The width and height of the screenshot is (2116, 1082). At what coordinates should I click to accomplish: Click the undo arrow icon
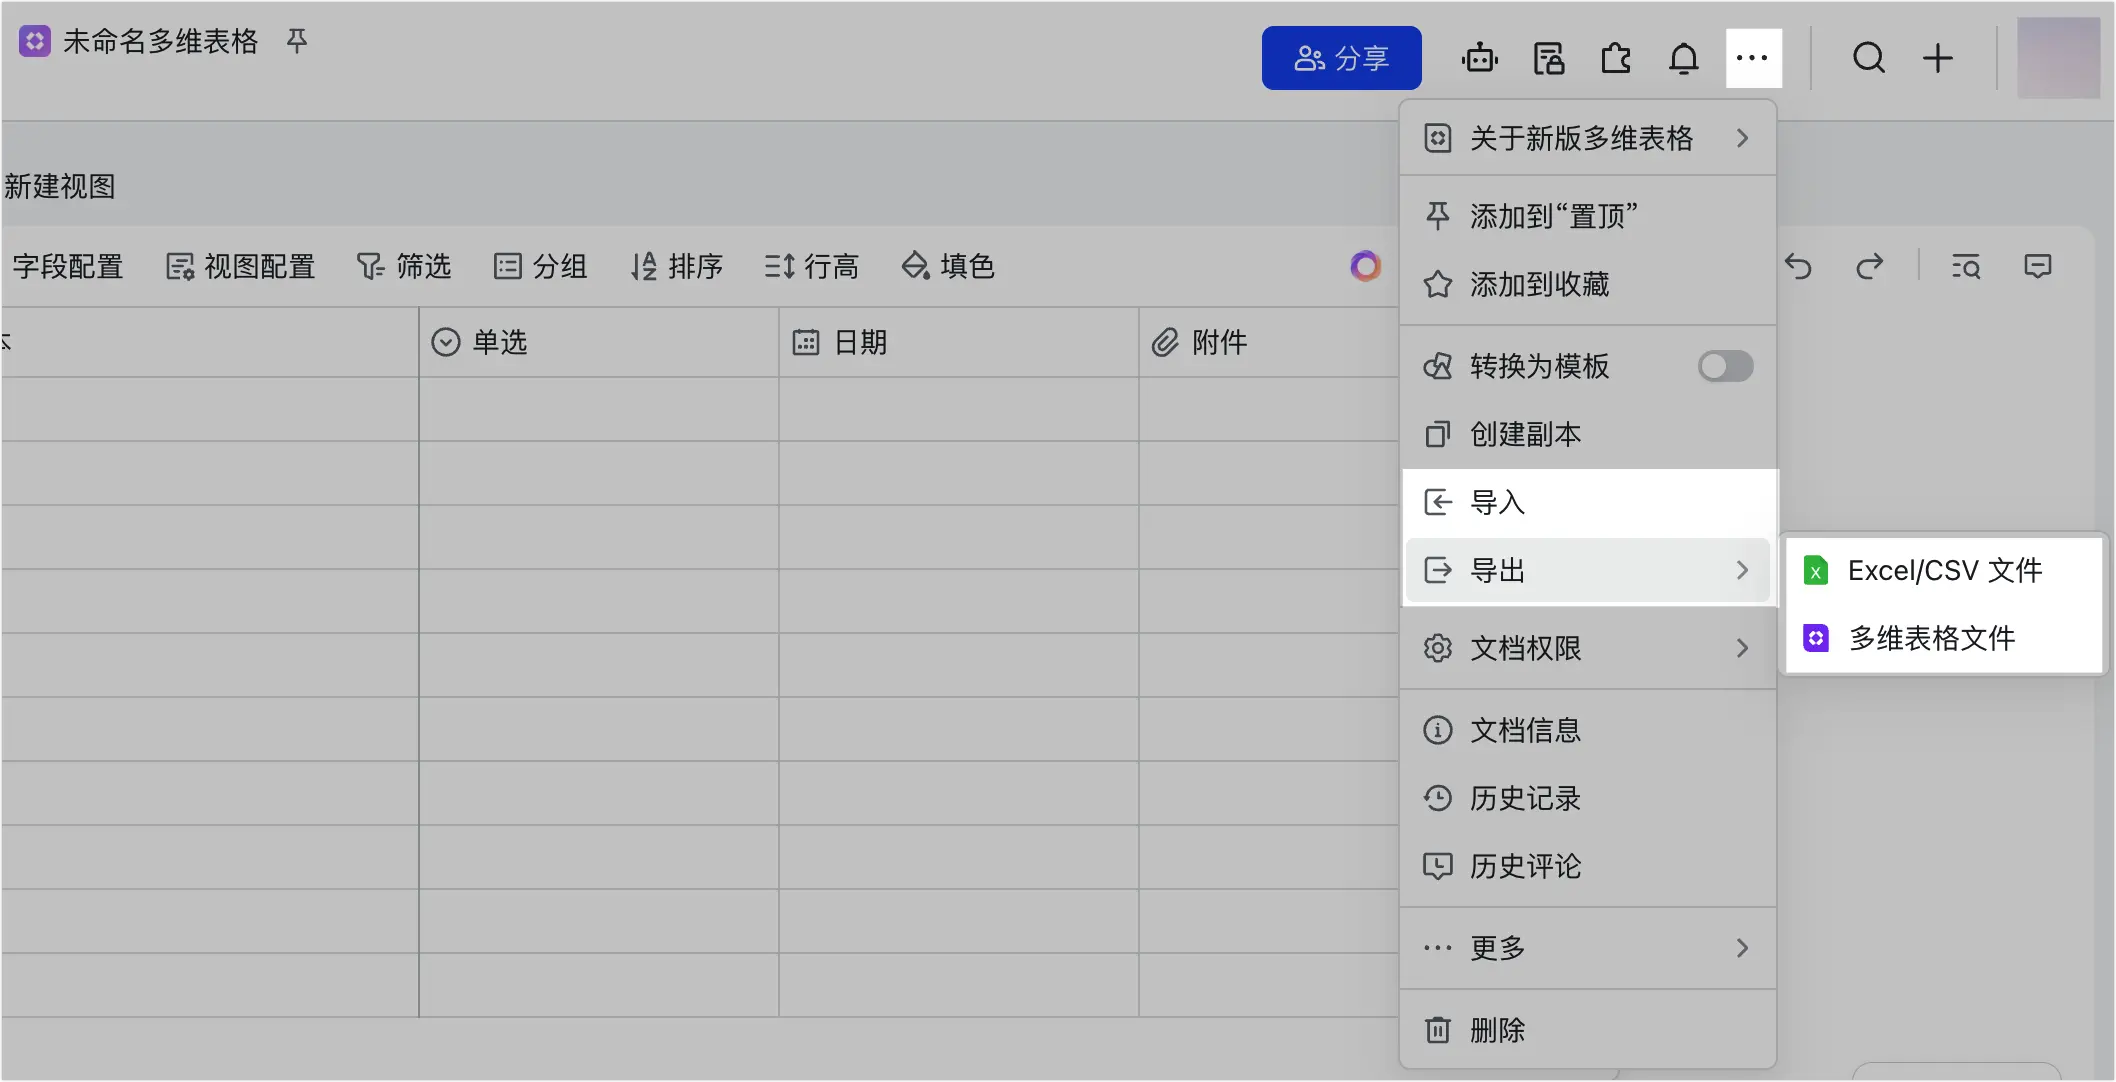(1798, 267)
